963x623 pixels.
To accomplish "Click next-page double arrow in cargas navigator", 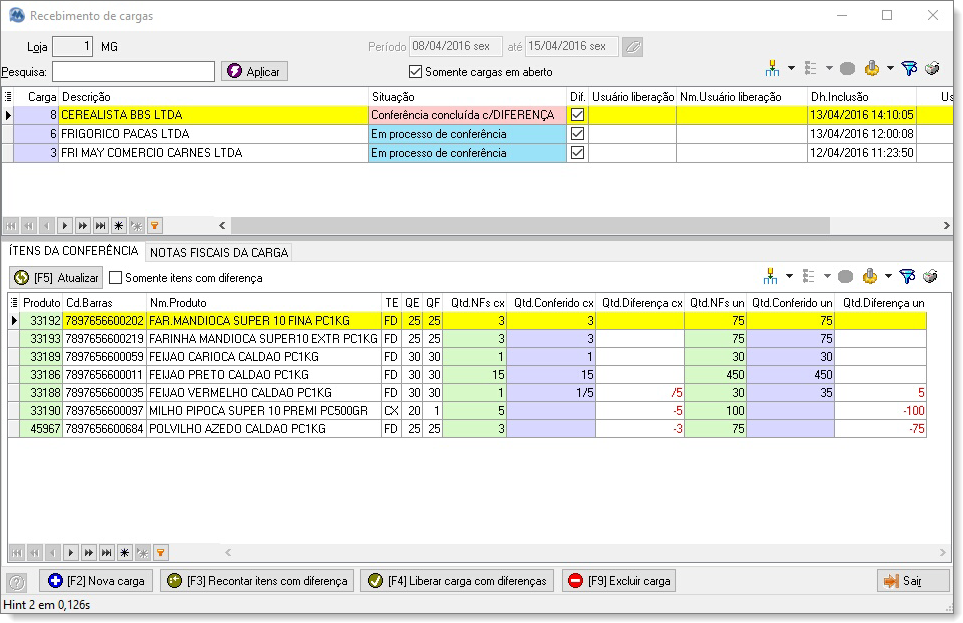I will (82, 225).
